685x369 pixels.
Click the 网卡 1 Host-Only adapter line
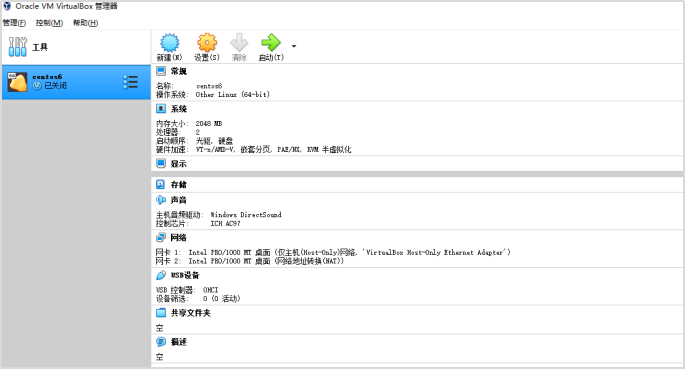333,252
